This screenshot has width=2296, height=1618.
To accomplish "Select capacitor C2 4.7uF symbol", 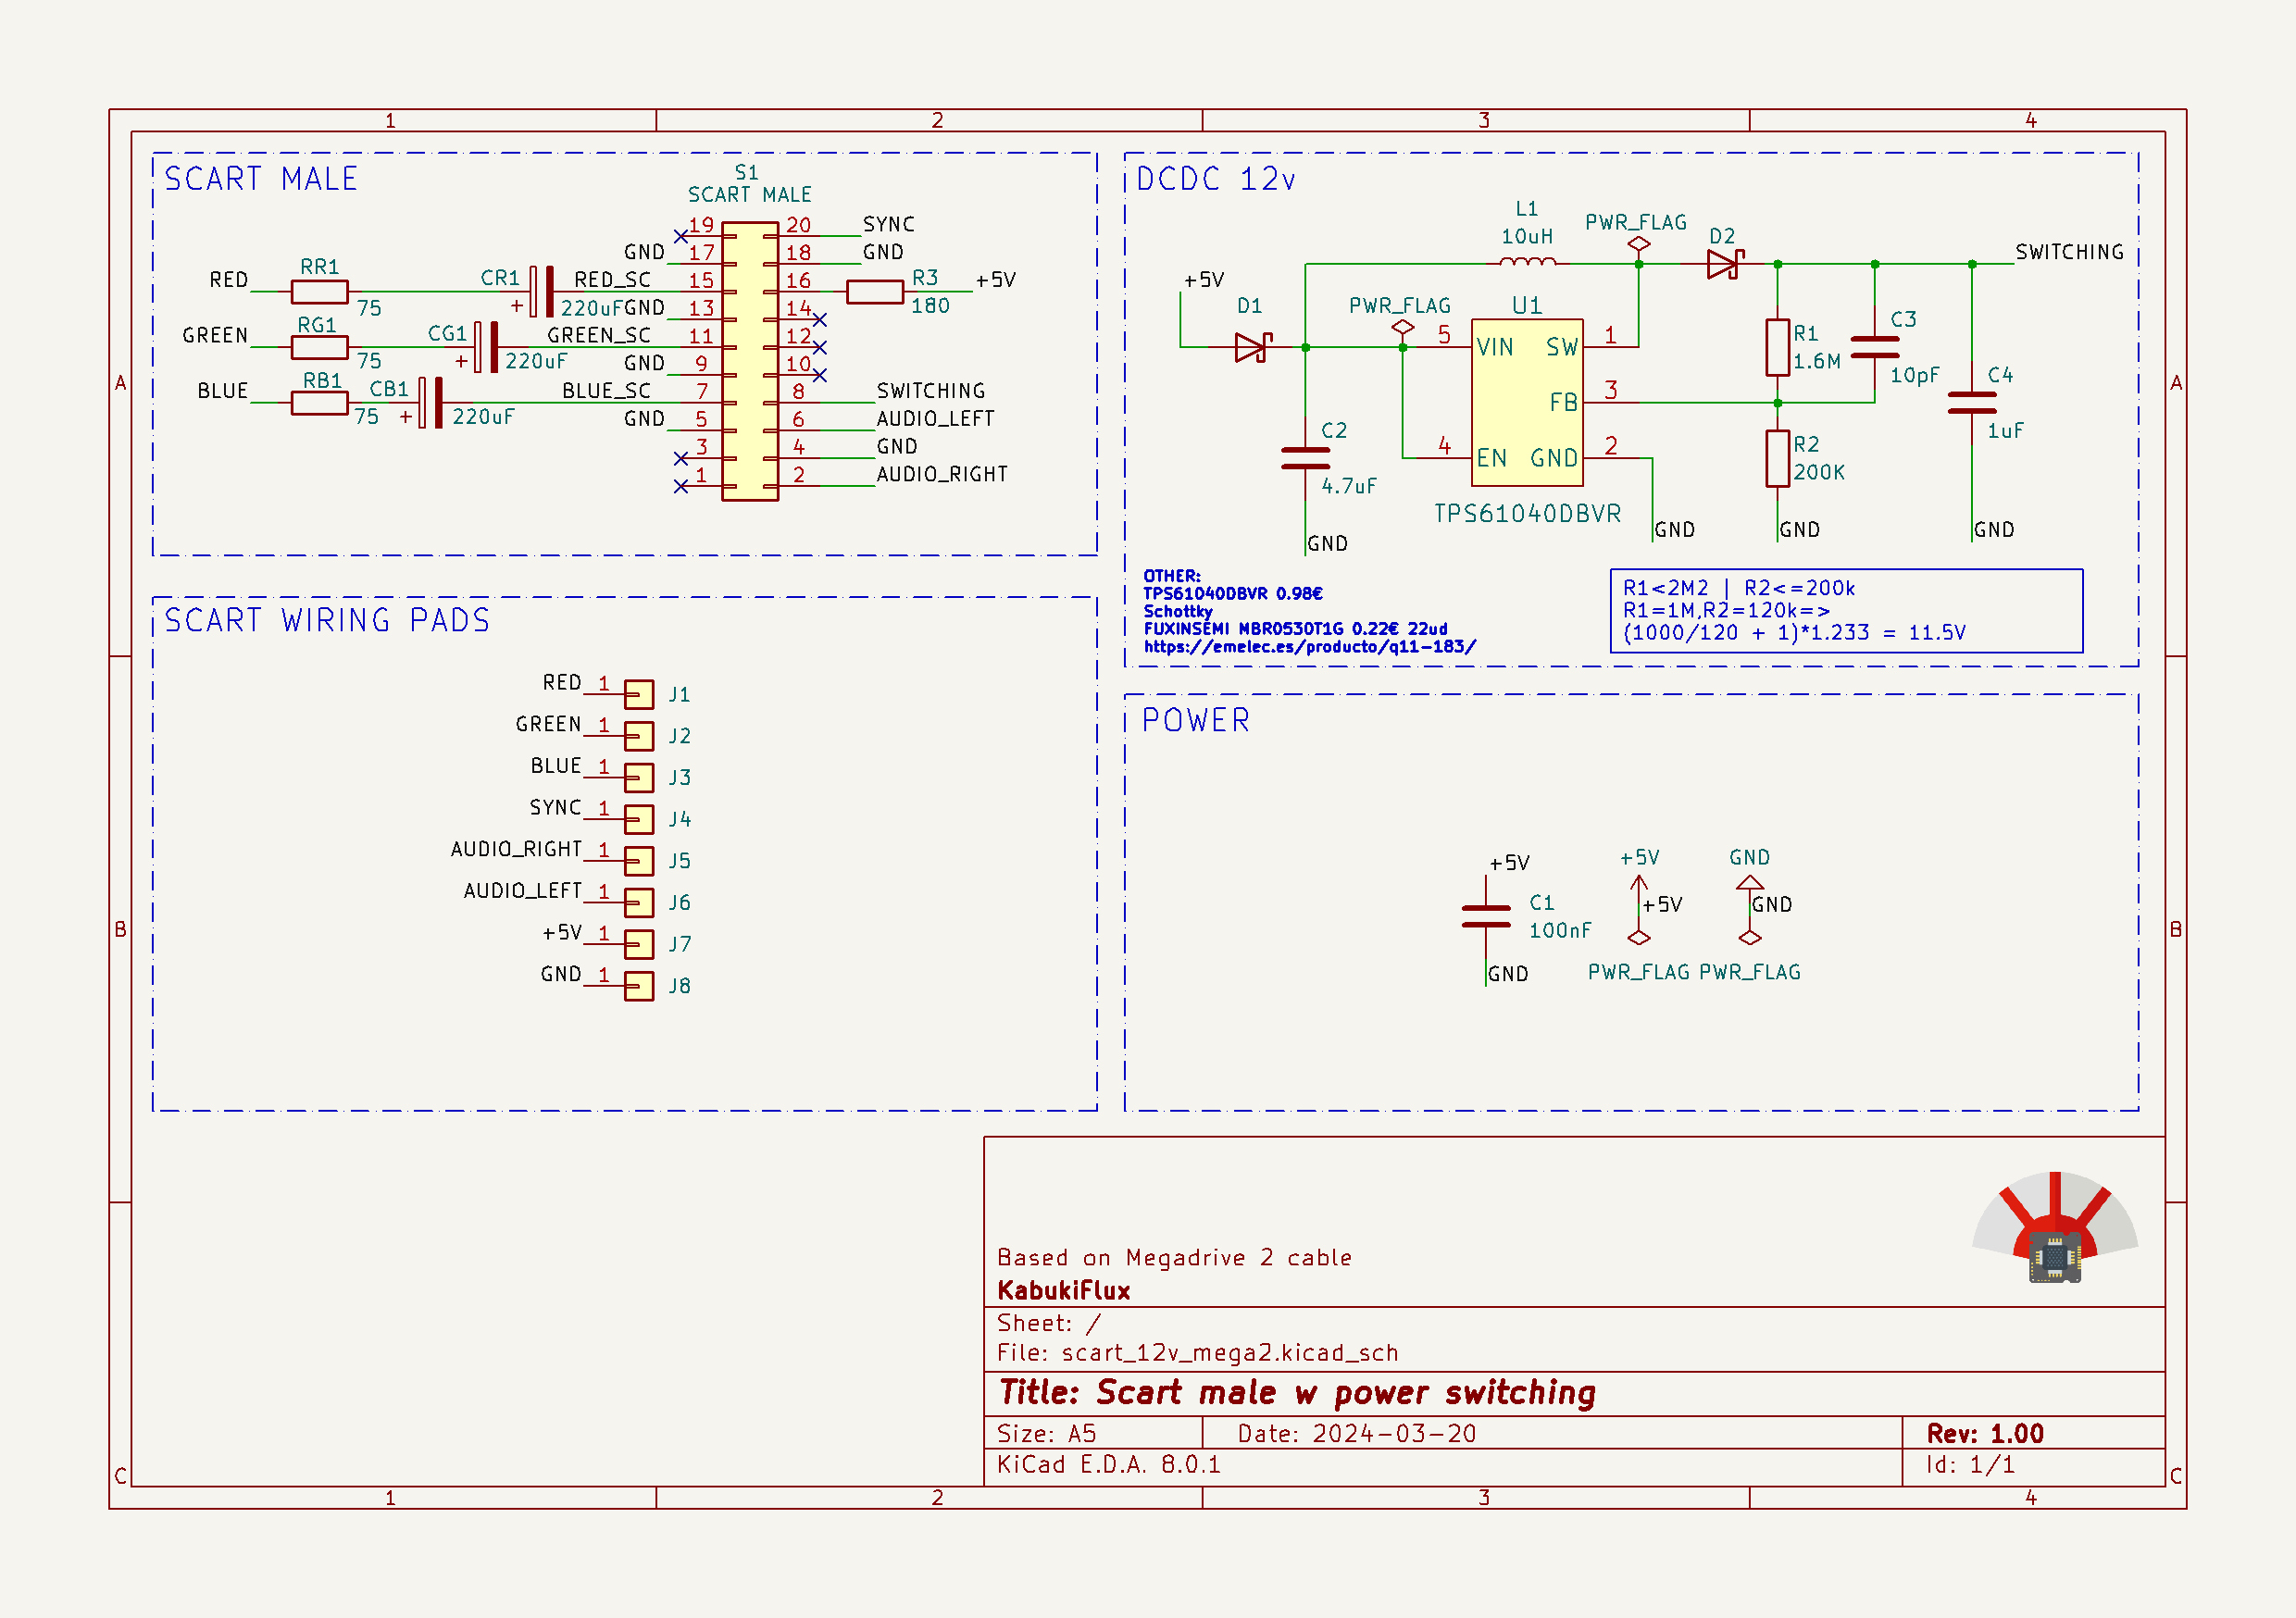I will (x=1305, y=458).
